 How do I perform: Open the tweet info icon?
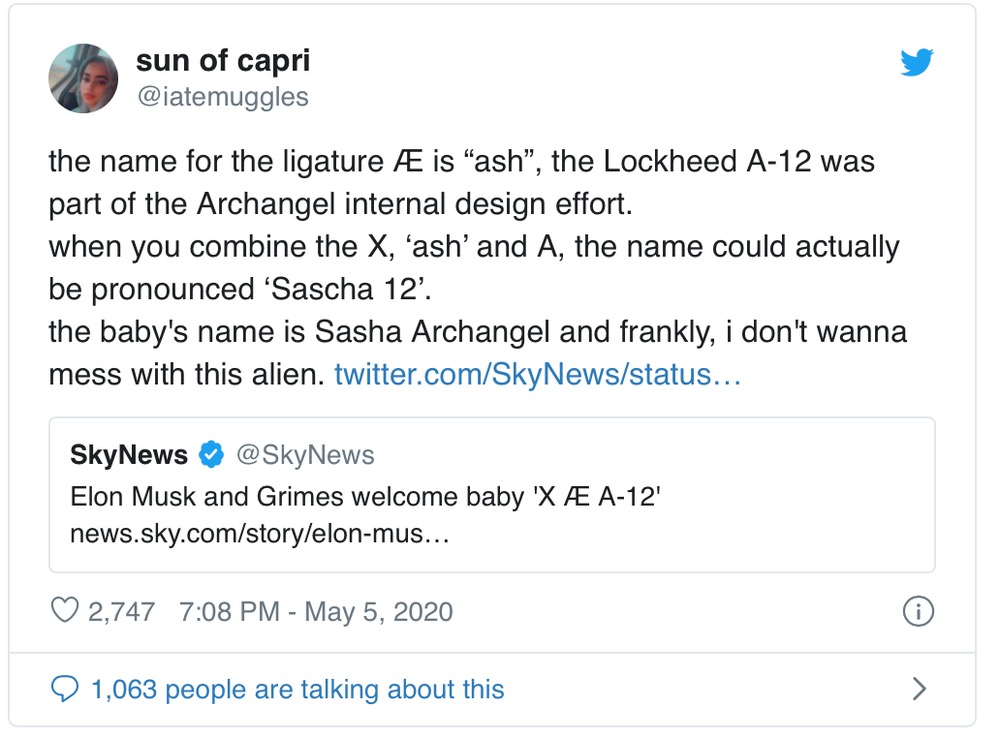pyautogui.click(x=918, y=611)
